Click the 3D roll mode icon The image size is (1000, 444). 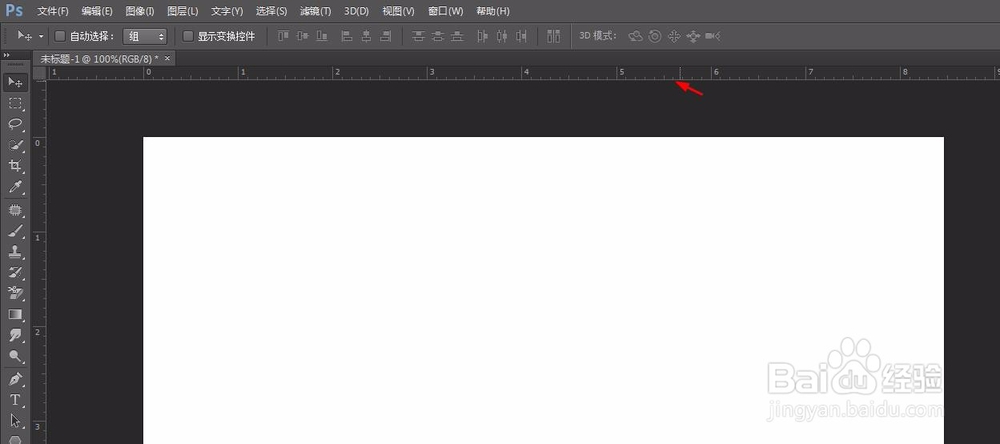pyautogui.click(x=654, y=36)
